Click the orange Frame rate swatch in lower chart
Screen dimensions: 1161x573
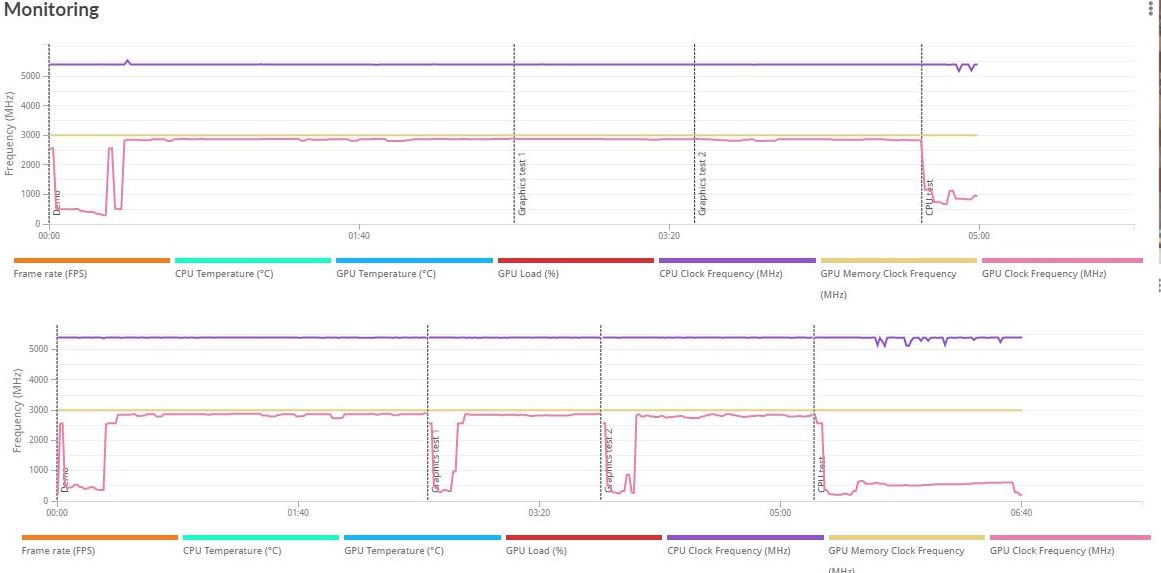pyautogui.click(x=100, y=537)
